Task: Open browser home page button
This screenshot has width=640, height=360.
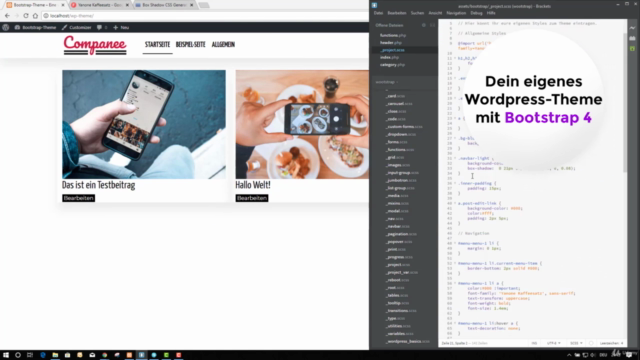Action: (36, 16)
